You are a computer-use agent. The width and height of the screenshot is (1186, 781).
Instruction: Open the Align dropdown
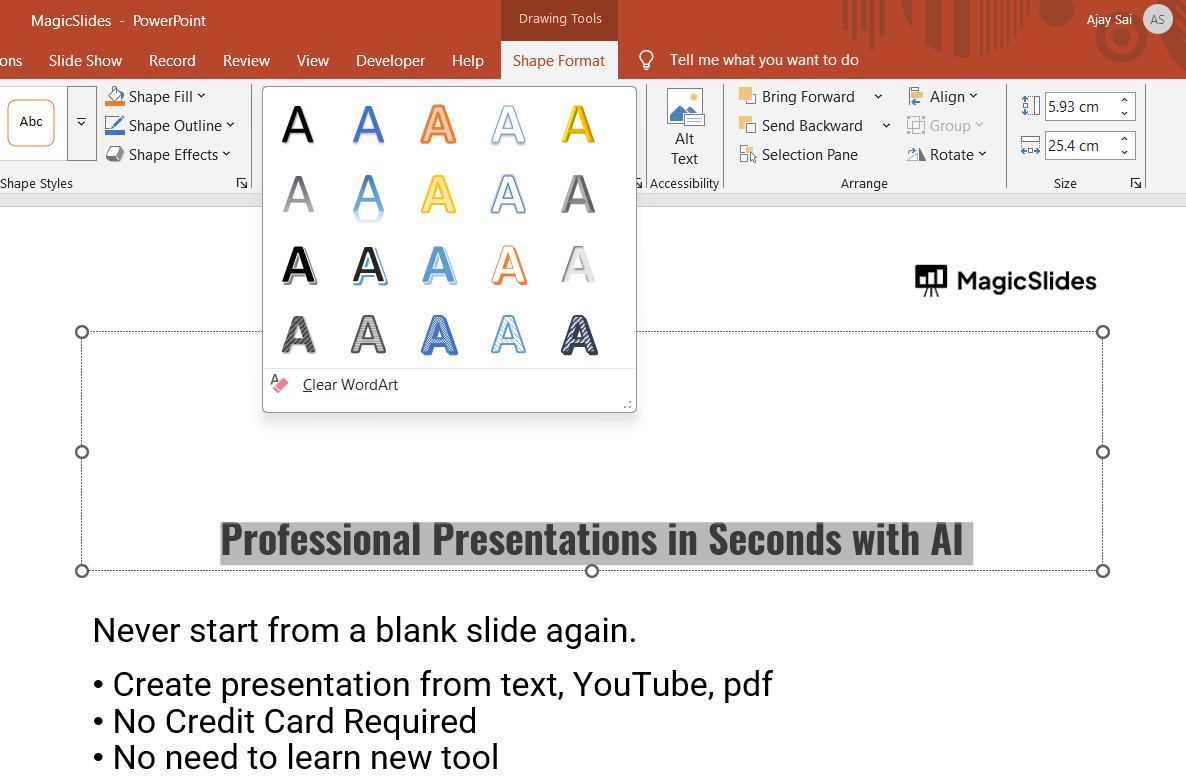[943, 97]
